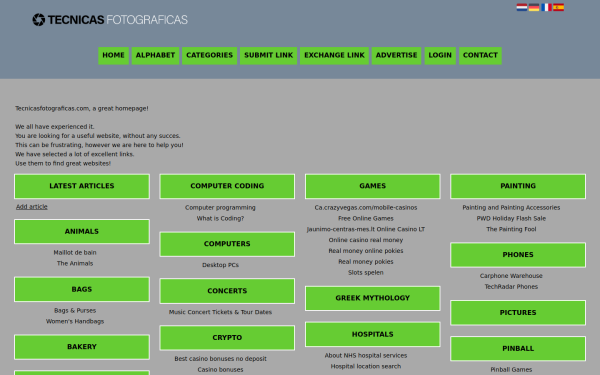The width and height of the screenshot is (600, 375).
Task: Switch language with the French flag
Action: pyautogui.click(x=546, y=7)
